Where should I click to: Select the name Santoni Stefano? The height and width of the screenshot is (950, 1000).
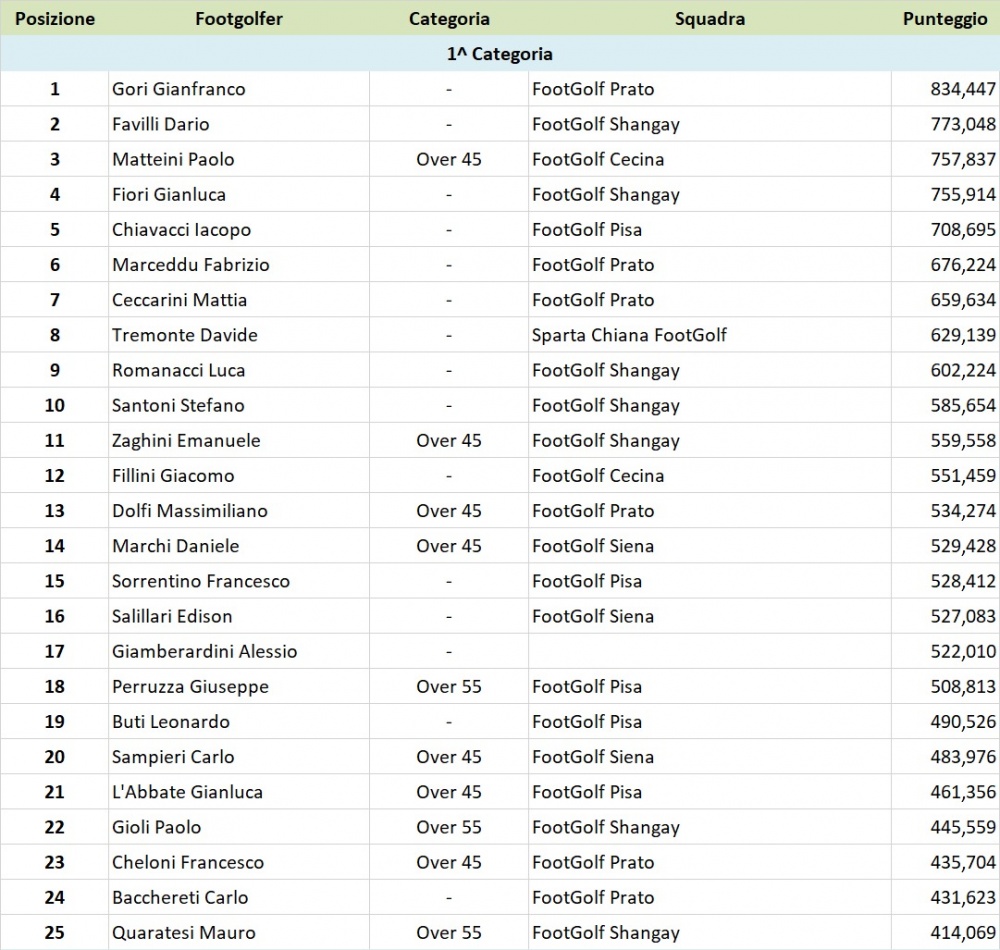178,405
